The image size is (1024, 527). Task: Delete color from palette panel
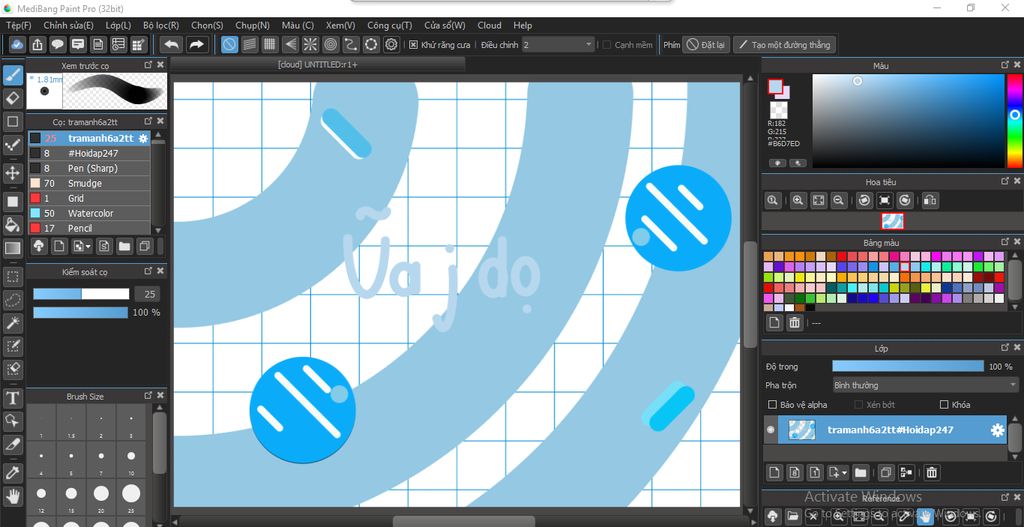click(794, 323)
